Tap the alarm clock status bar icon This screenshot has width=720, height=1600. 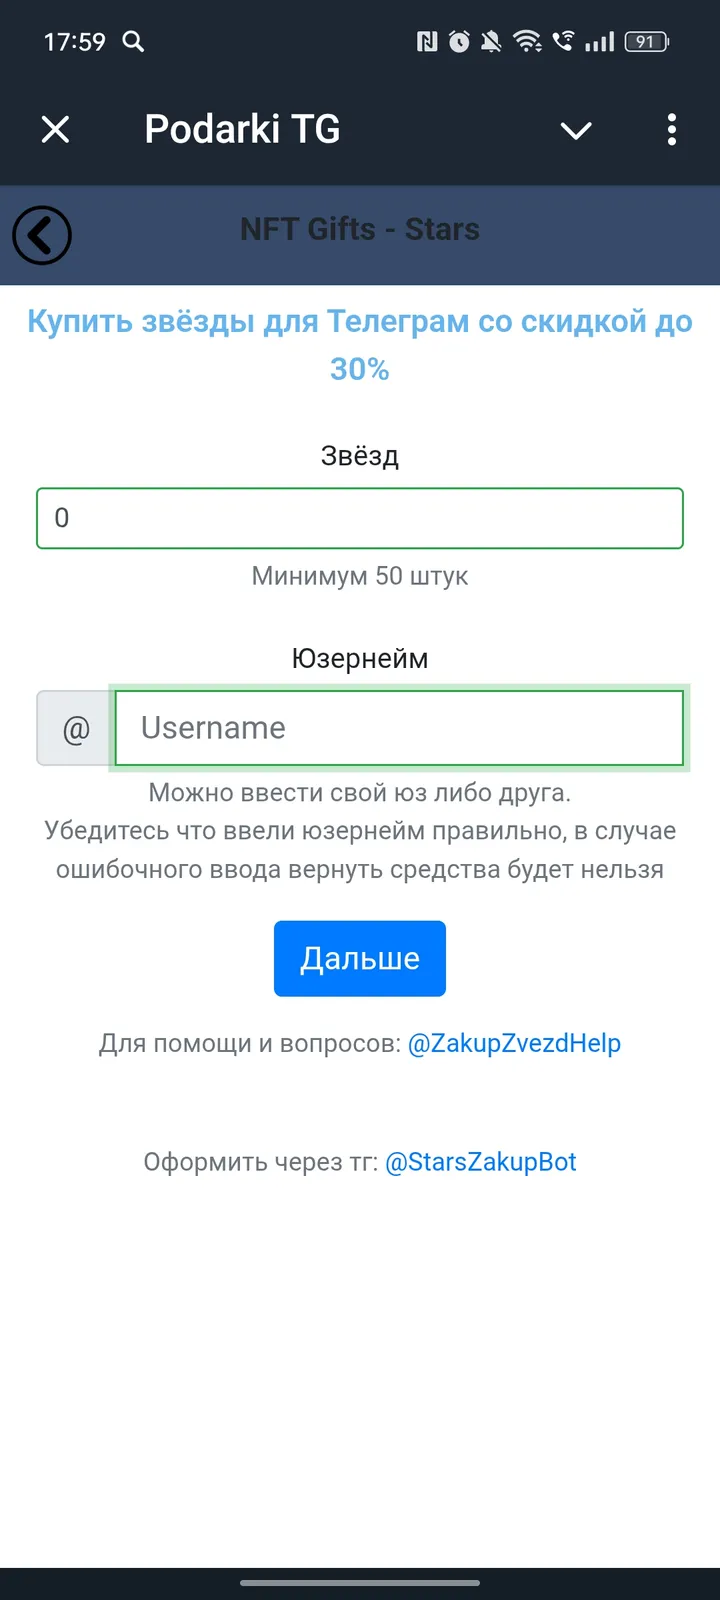click(459, 42)
